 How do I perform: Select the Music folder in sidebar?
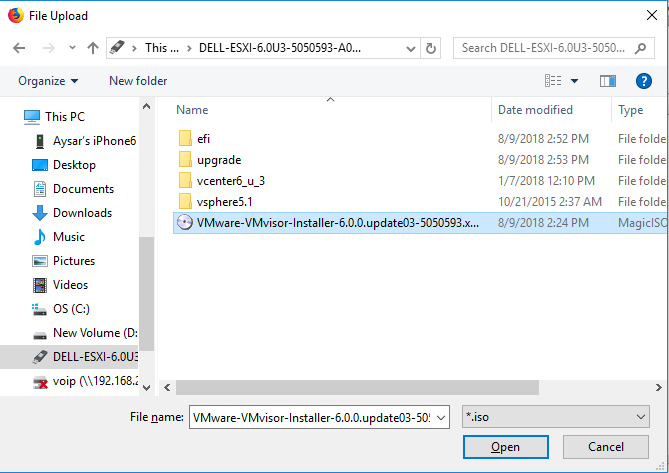click(68, 237)
